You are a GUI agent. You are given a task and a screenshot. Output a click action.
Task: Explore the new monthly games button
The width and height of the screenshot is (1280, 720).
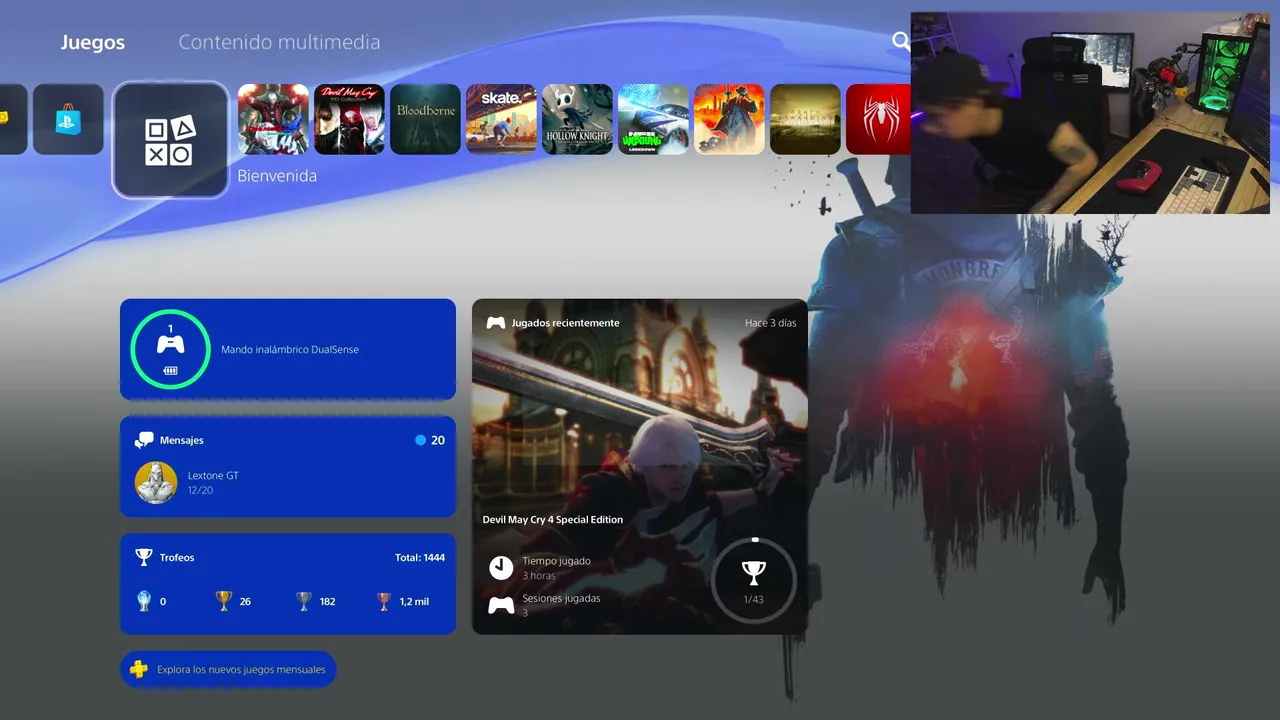(228, 669)
